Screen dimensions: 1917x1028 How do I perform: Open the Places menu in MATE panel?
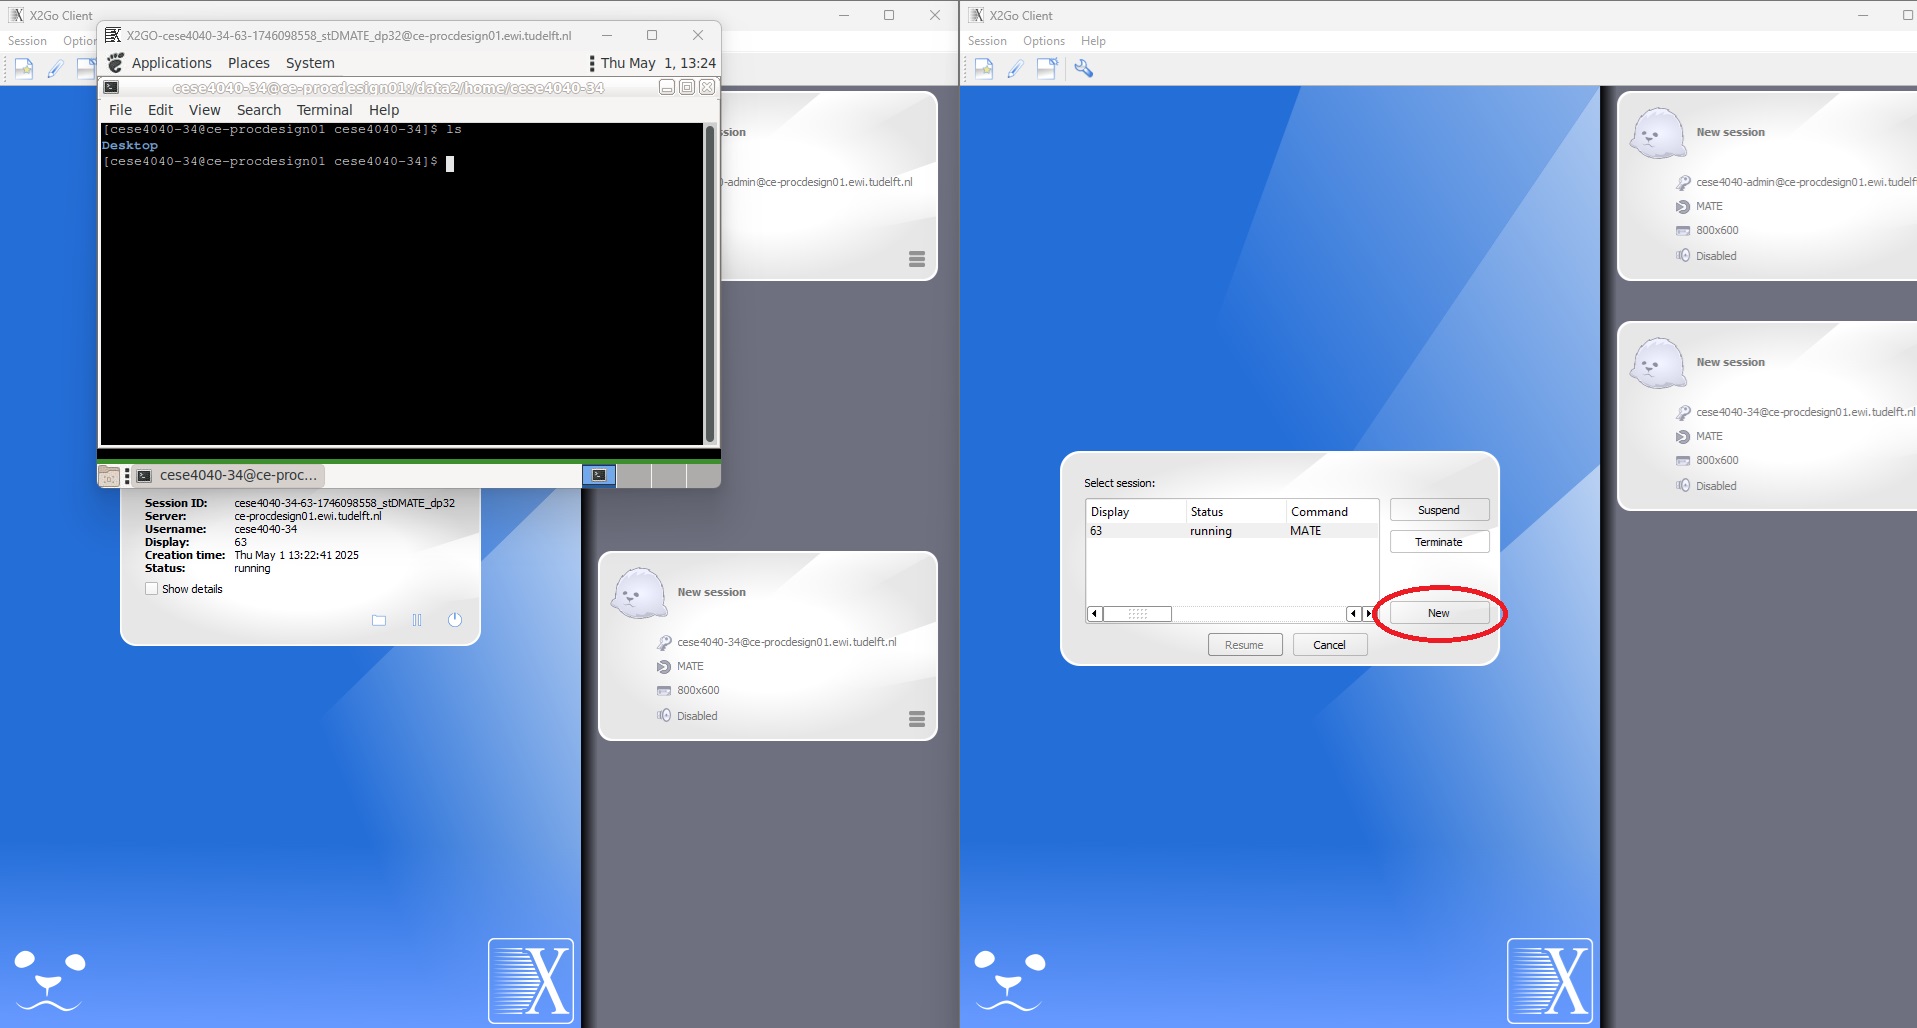(249, 63)
